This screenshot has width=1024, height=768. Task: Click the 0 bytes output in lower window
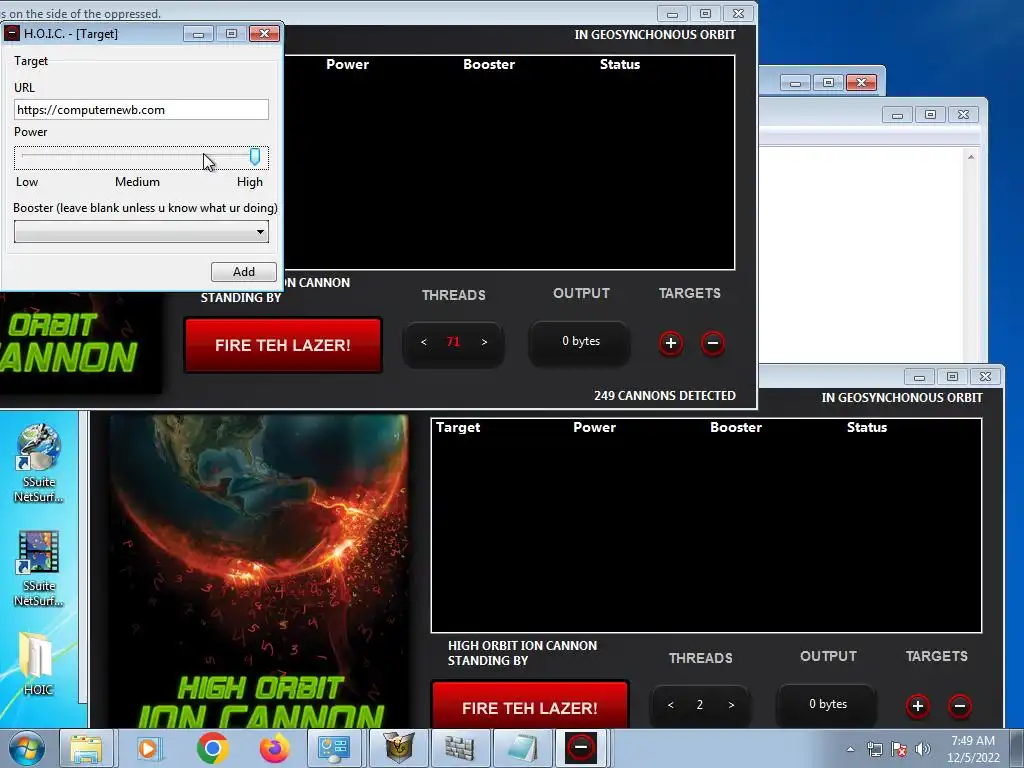(827, 704)
